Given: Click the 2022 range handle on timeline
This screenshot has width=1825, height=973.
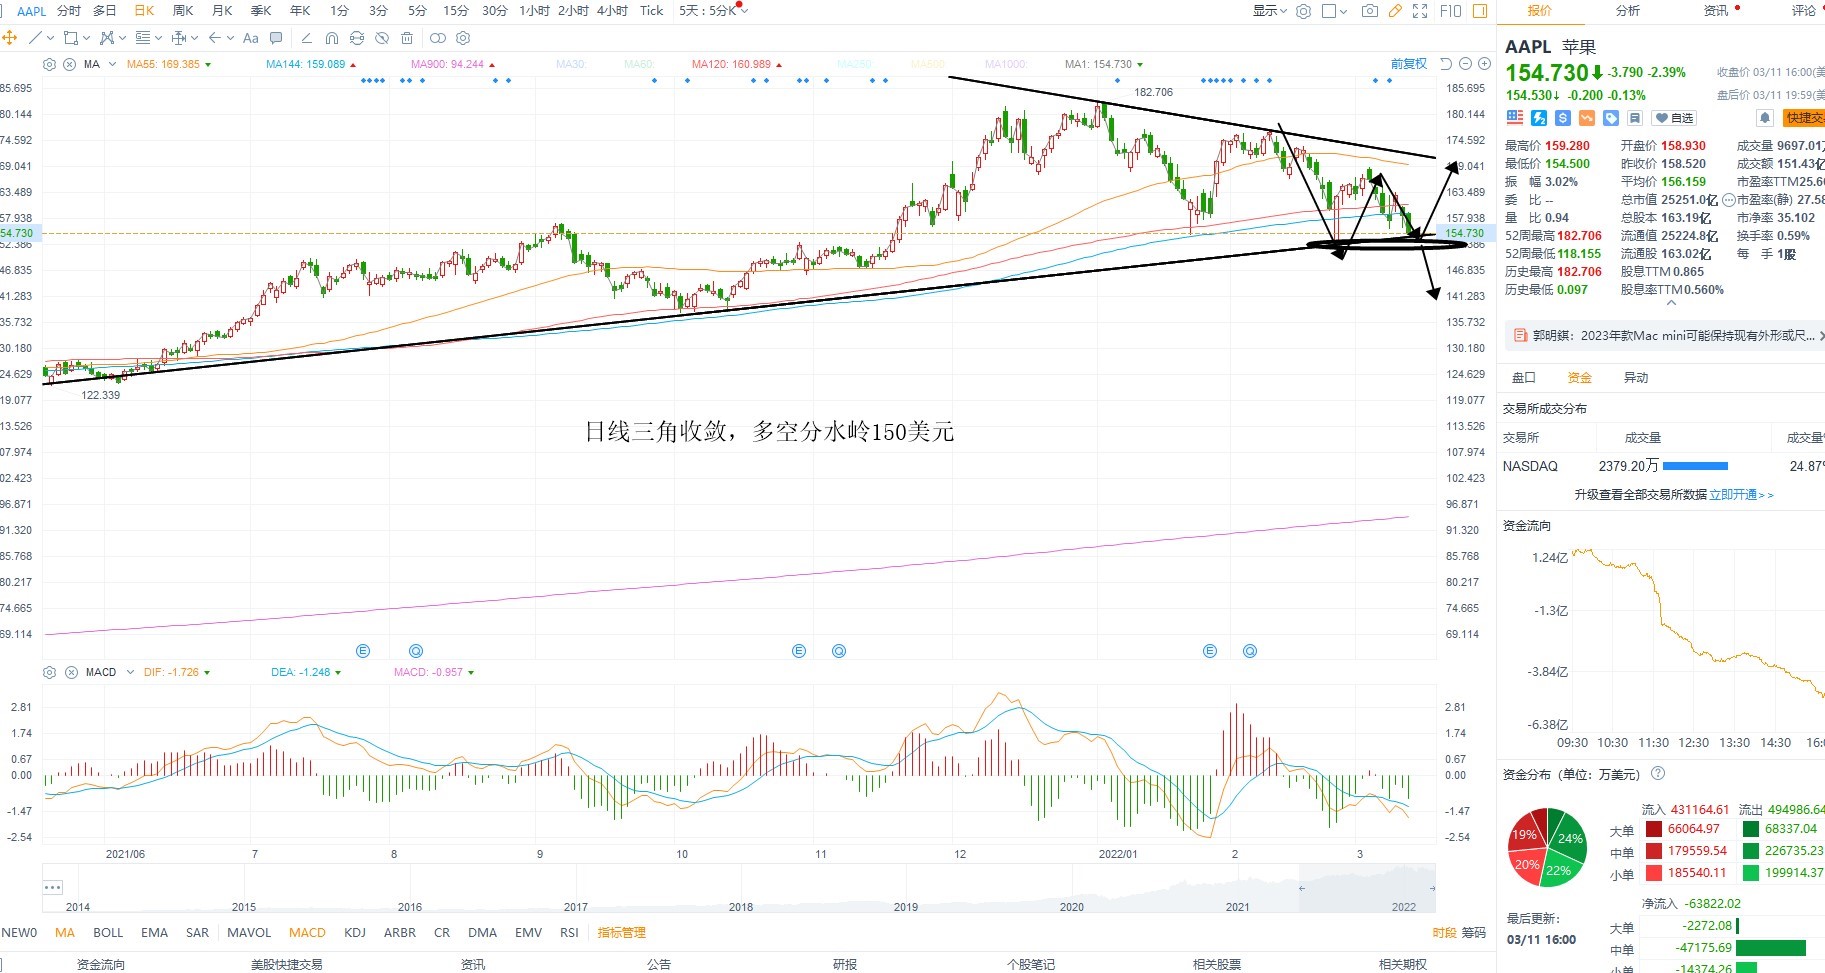Looking at the screenshot, I should (x=1432, y=888).
